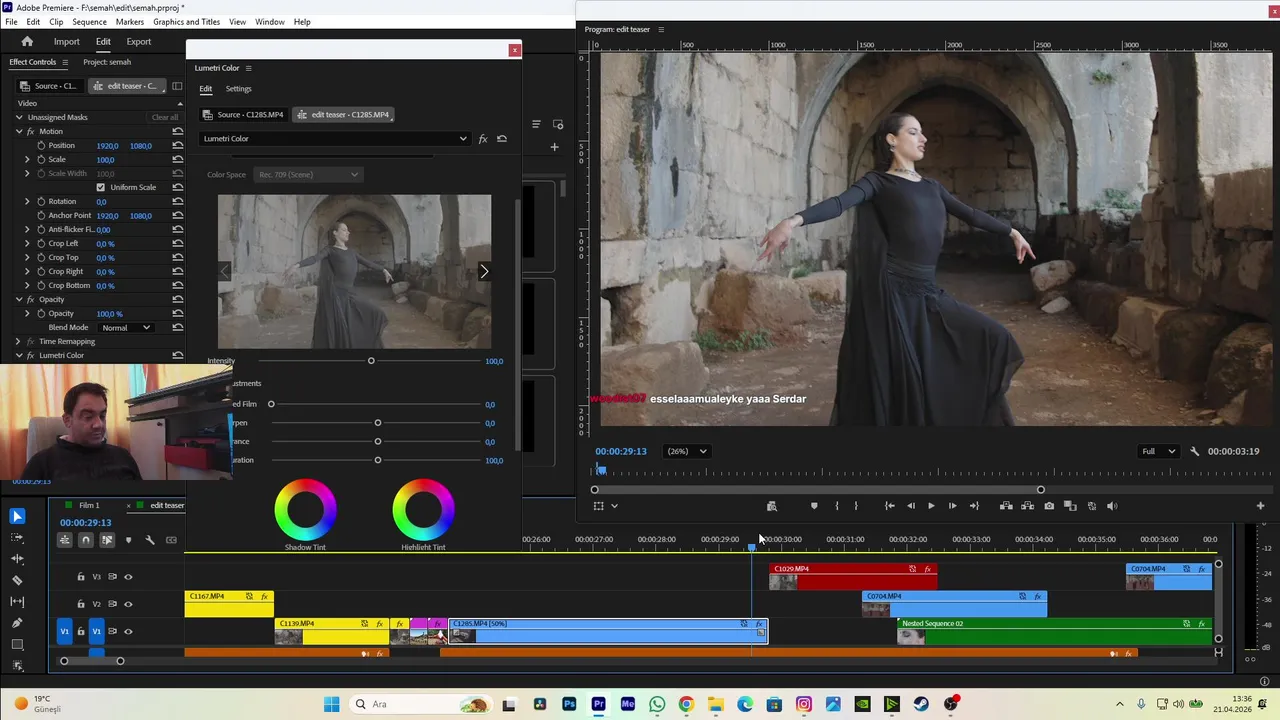Collapse the Motion effect section
The image size is (1280, 720).
19,131
